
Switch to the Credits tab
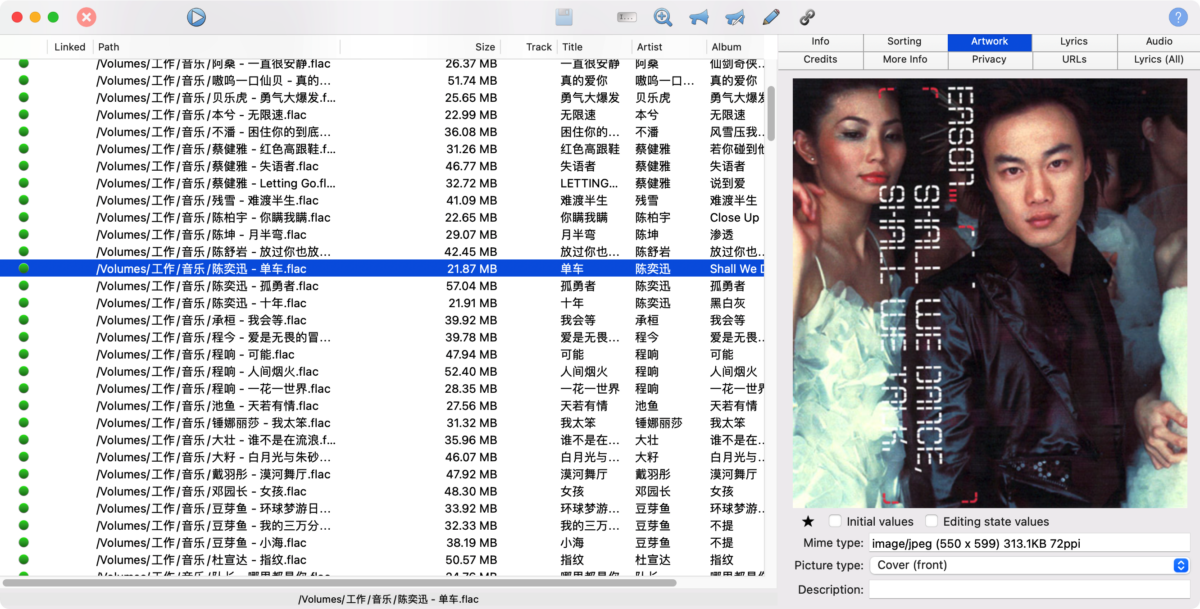pos(820,59)
